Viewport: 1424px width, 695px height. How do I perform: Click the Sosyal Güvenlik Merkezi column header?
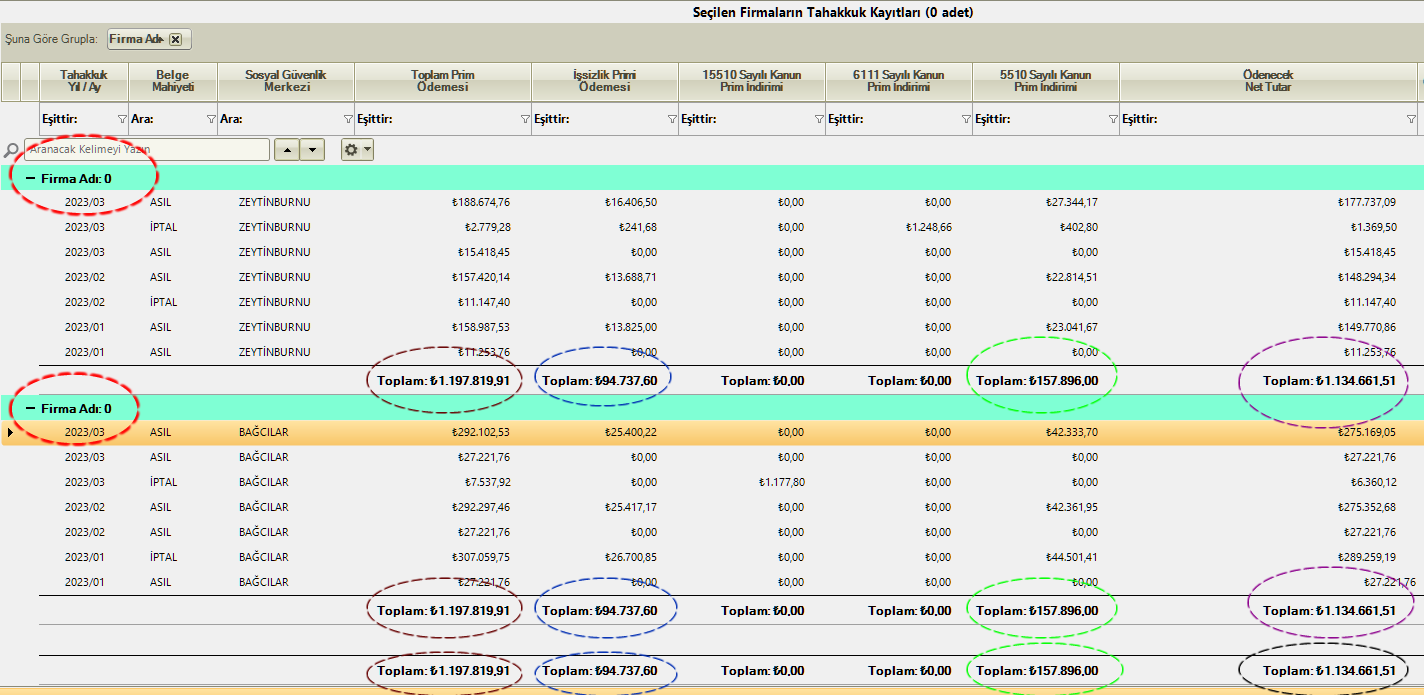point(285,81)
